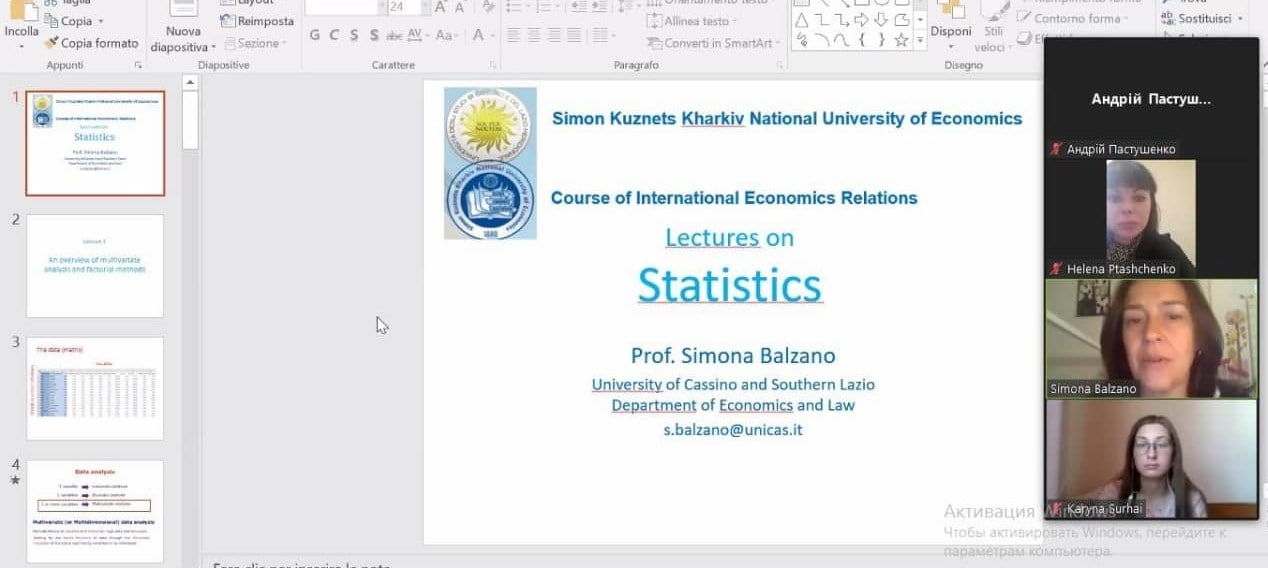Select arc shape in shapes gallery
The width and height of the screenshot is (1268, 568).
(x=822, y=40)
